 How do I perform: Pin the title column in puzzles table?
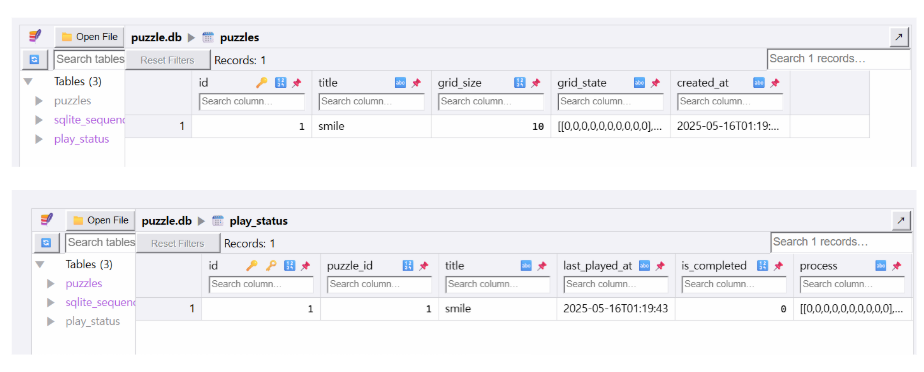point(416,83)
